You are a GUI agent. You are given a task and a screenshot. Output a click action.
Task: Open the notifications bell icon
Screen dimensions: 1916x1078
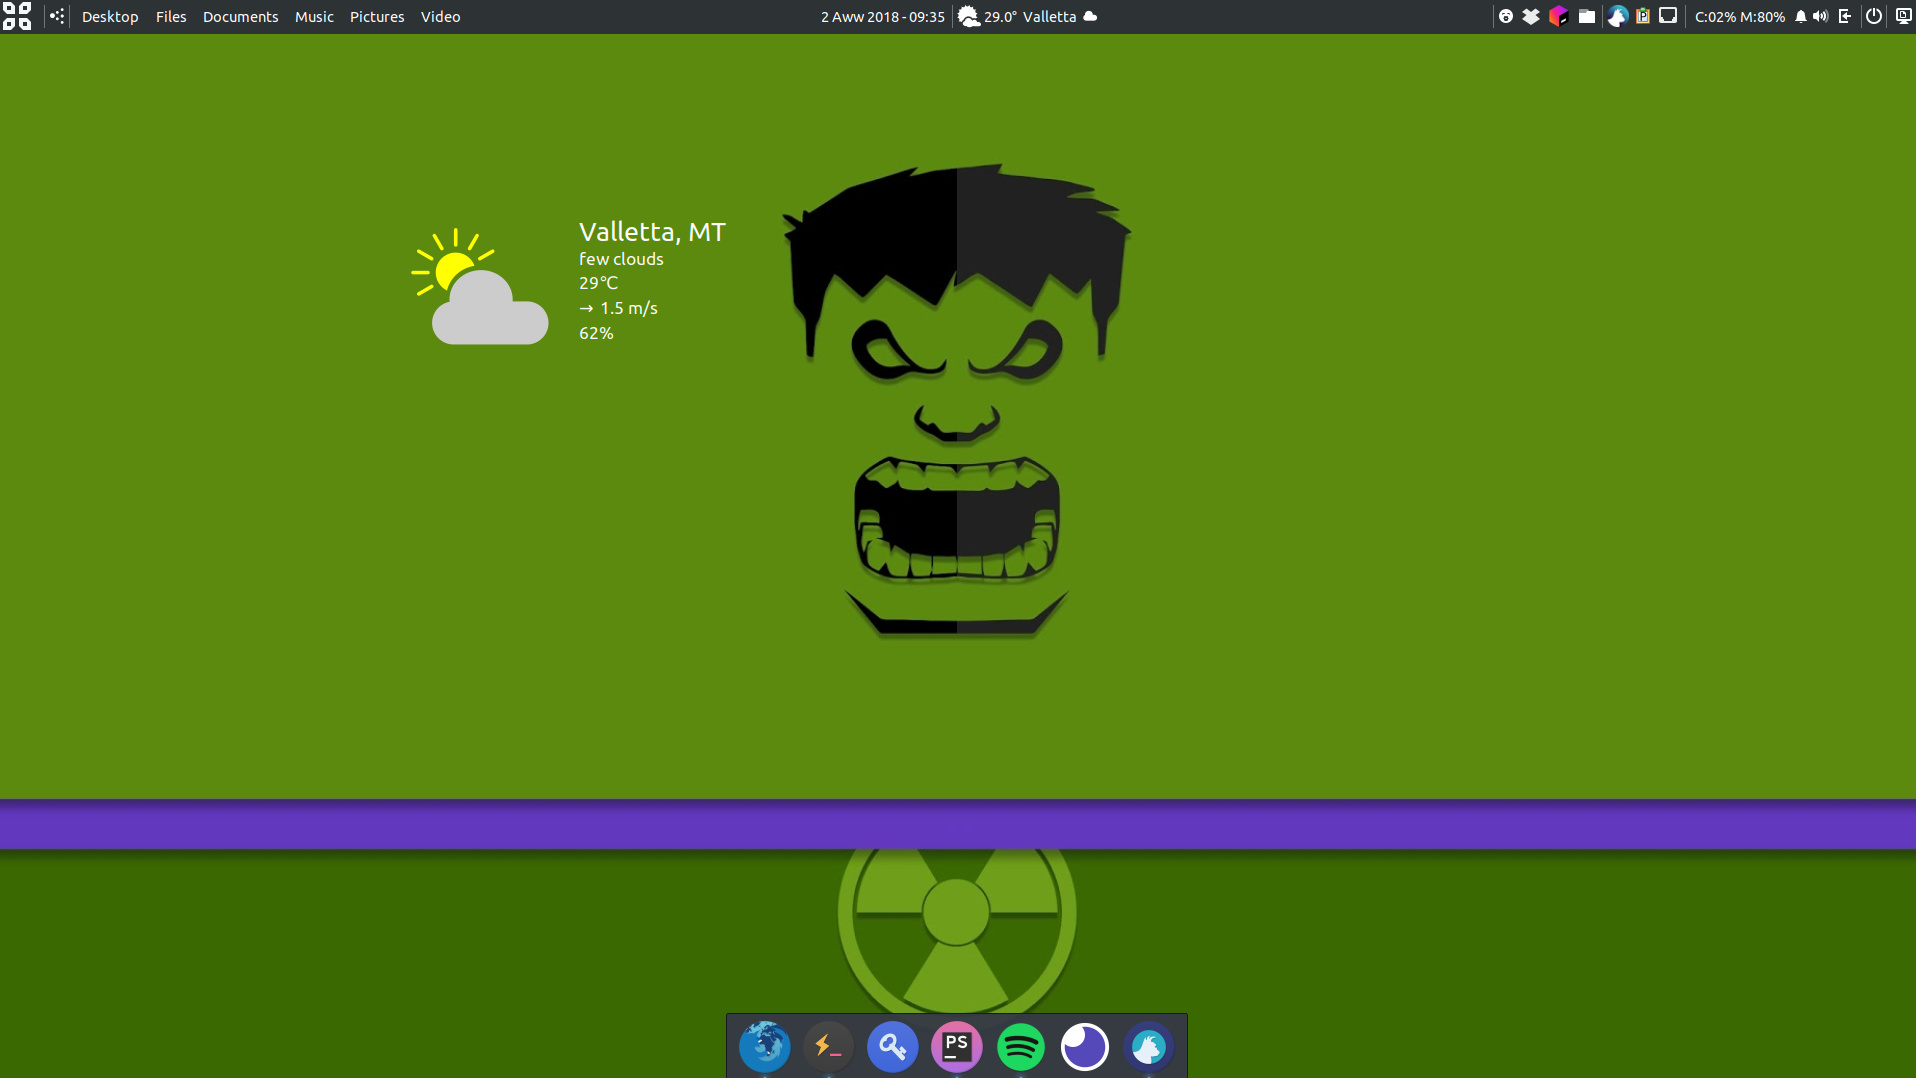coord(1801,16)
